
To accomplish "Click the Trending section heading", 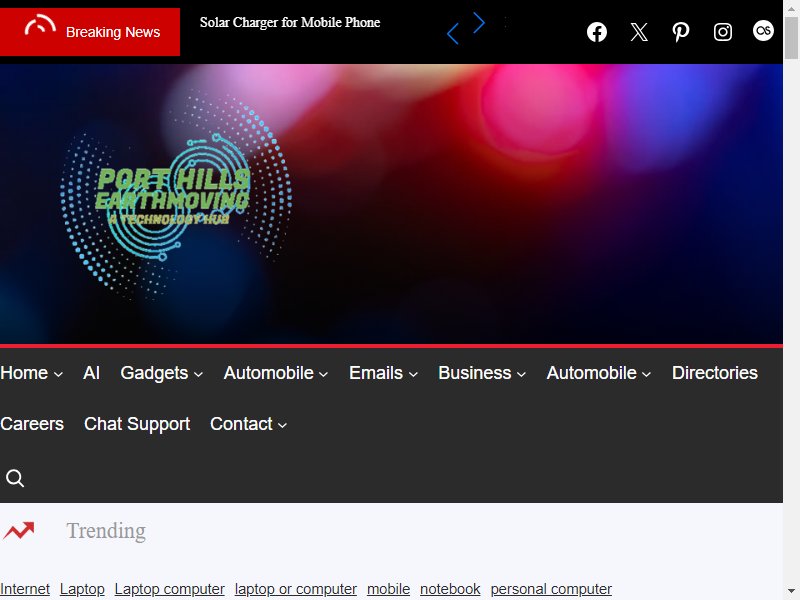I will [106, 531].
